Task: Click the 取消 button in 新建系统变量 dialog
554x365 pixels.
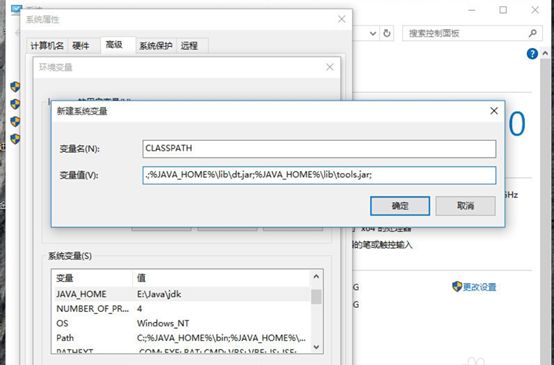Action: coord(465,206)
